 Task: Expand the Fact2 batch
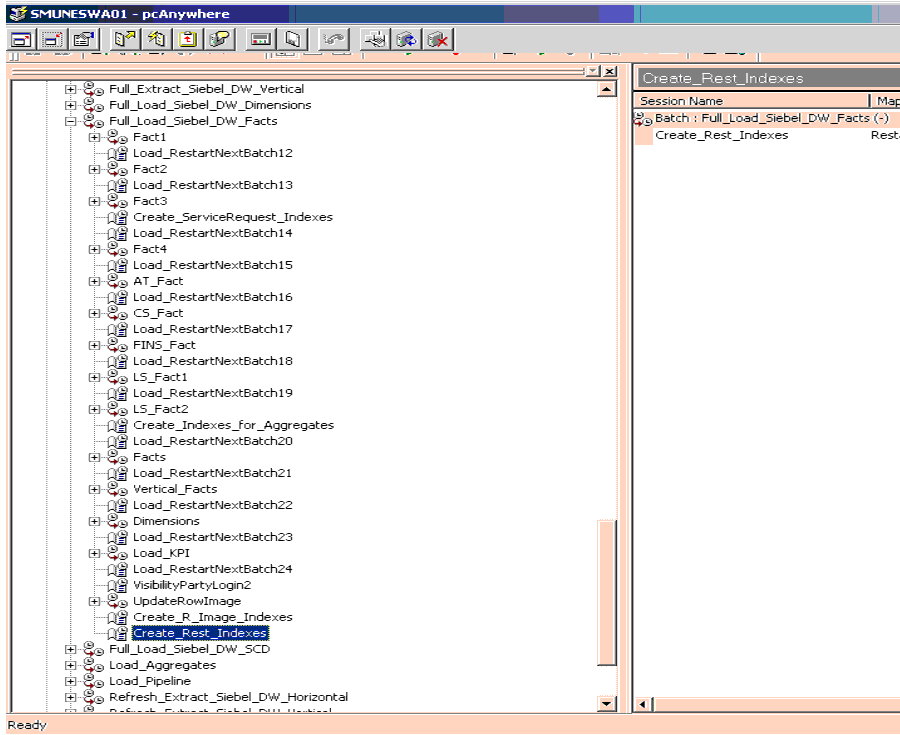click(94, 170)
